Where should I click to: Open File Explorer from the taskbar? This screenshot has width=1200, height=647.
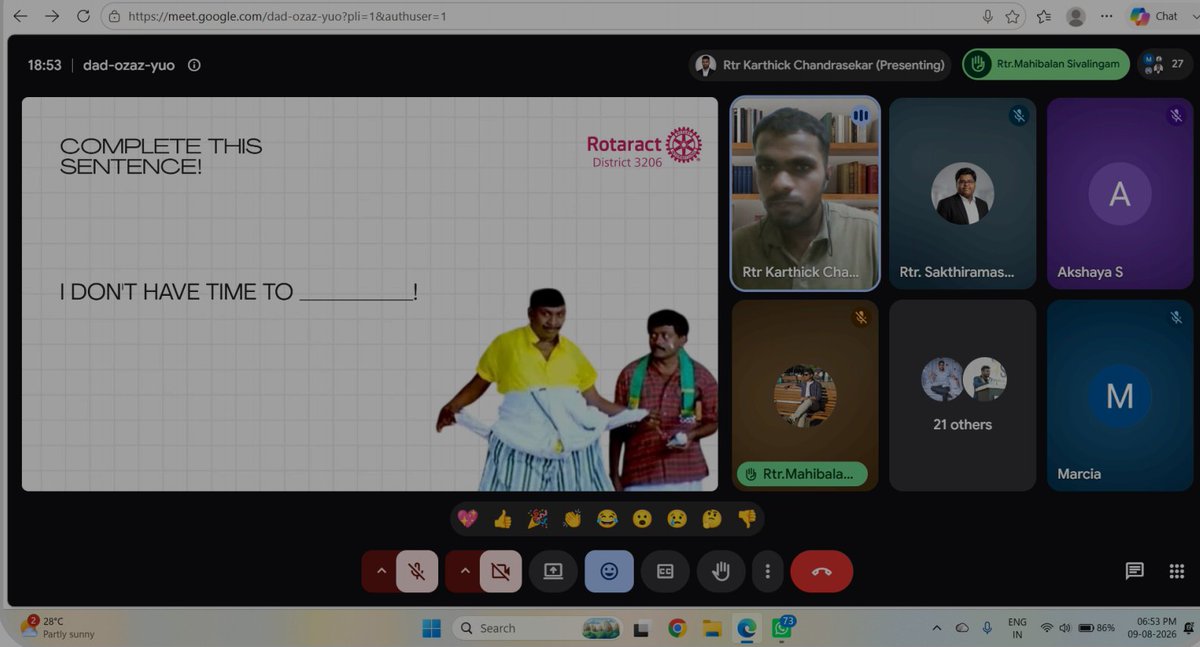(x=712, y=628)
